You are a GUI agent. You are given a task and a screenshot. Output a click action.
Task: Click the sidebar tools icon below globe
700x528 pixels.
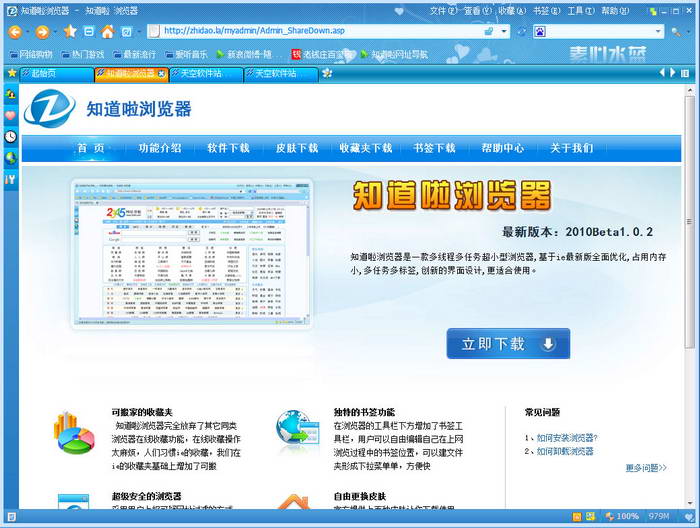pos(10,179)
